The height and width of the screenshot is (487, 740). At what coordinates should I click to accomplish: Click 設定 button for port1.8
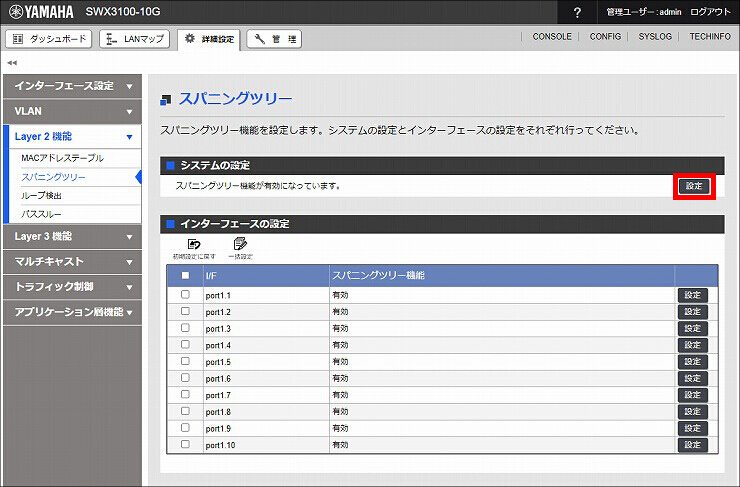tap(692, 411)
